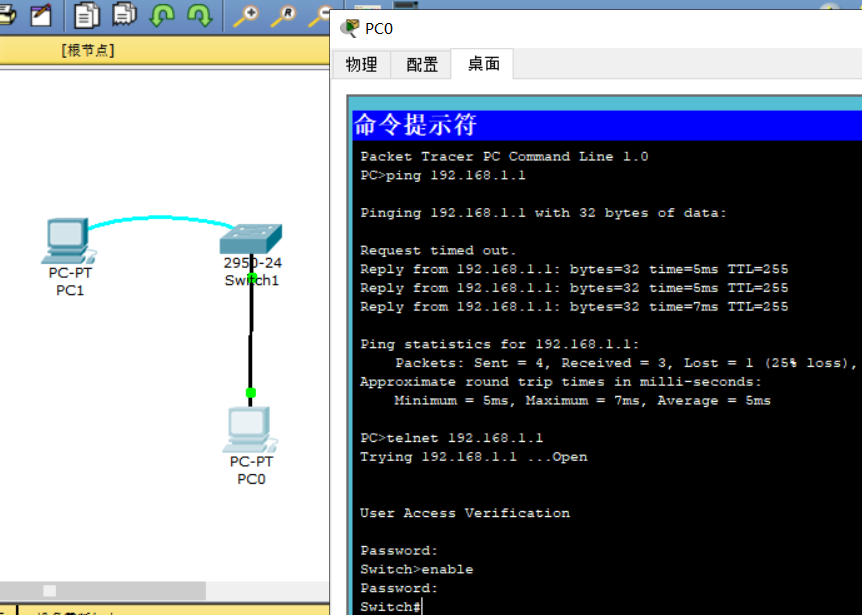The height and width of the screenshot is (615, 862).
Task: Click the Zoom Reset magnifier
Action: point(284,15)
